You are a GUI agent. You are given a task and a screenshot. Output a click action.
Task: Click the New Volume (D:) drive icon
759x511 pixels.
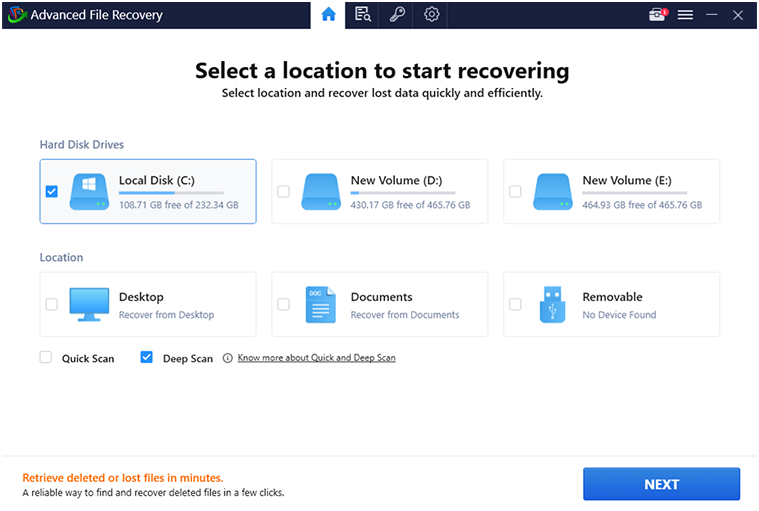pyautogui.click(x=321, y=192)
